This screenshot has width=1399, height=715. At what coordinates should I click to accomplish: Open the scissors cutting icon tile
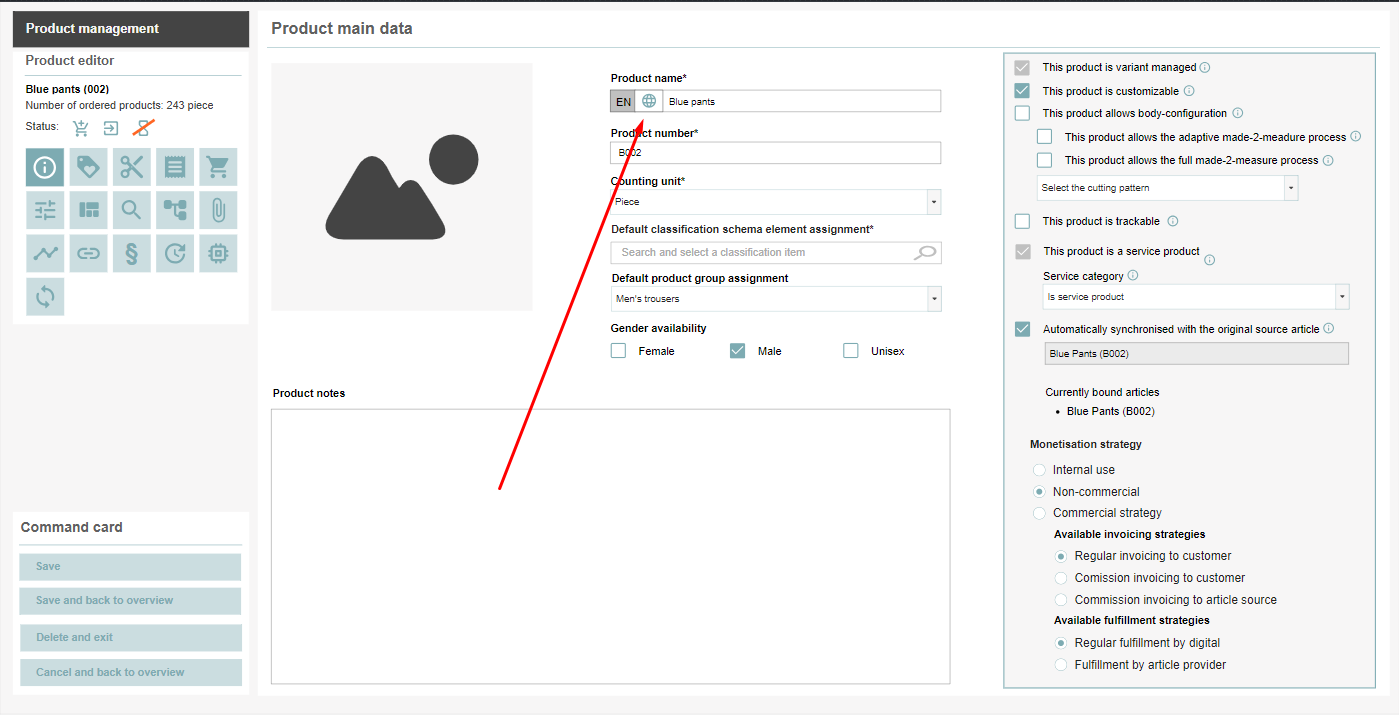tap(132, 167)
